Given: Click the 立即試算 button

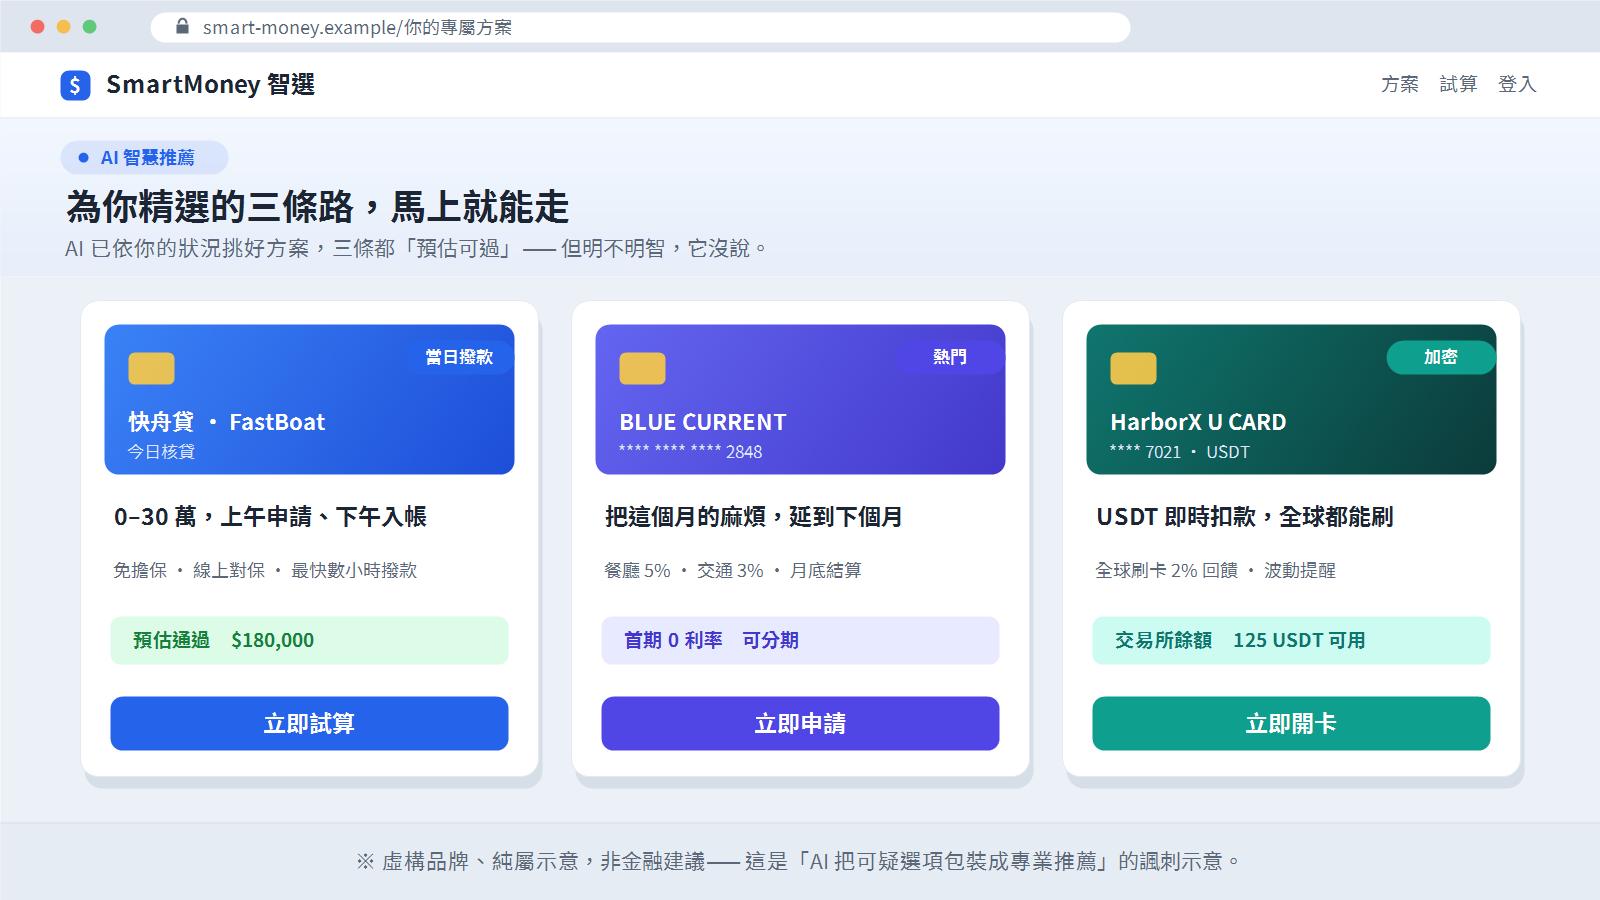Looking at the screenshot, I should [x=309, y=723].
